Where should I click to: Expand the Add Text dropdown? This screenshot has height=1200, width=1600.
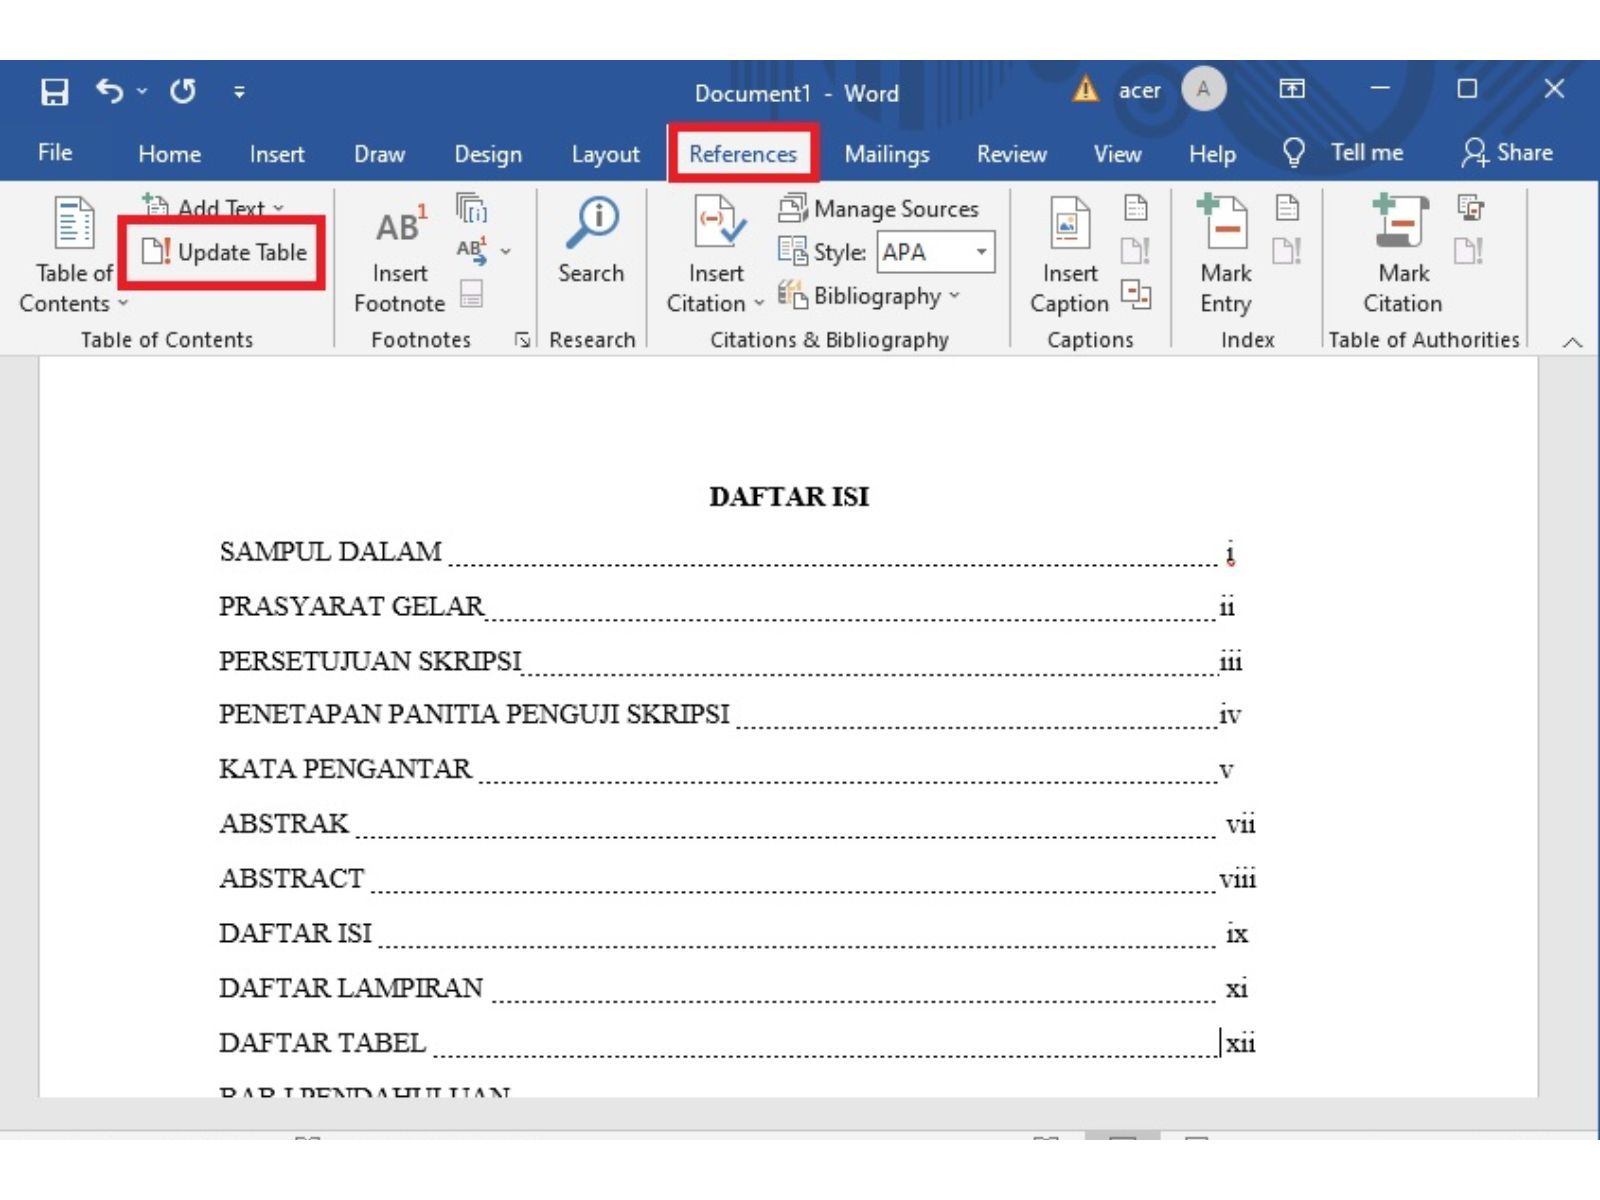[x=276, y=208]
